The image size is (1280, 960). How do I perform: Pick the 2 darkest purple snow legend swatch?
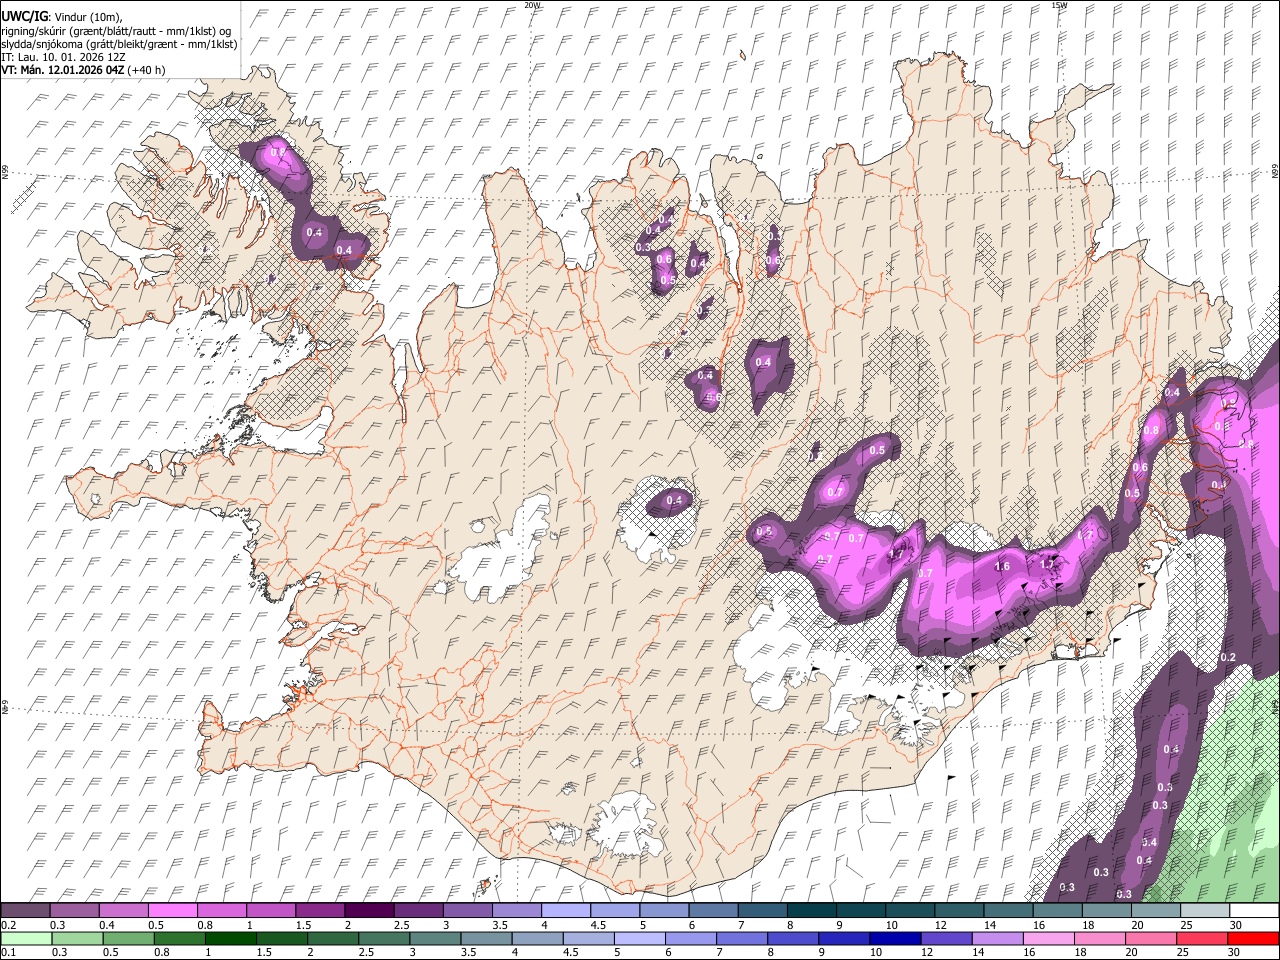[x=369, y=911]
